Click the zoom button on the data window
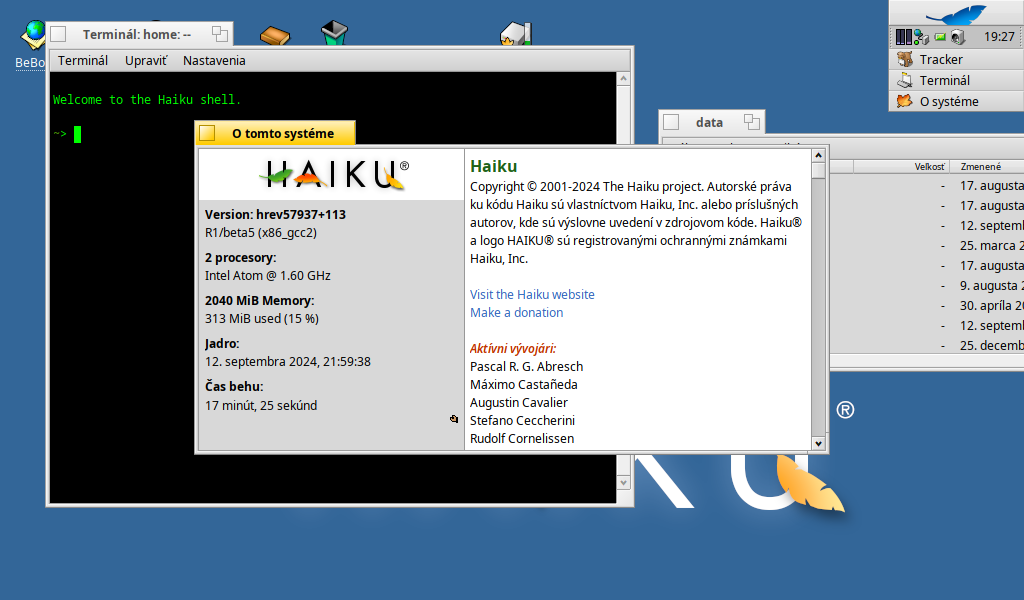 (752, 122)
